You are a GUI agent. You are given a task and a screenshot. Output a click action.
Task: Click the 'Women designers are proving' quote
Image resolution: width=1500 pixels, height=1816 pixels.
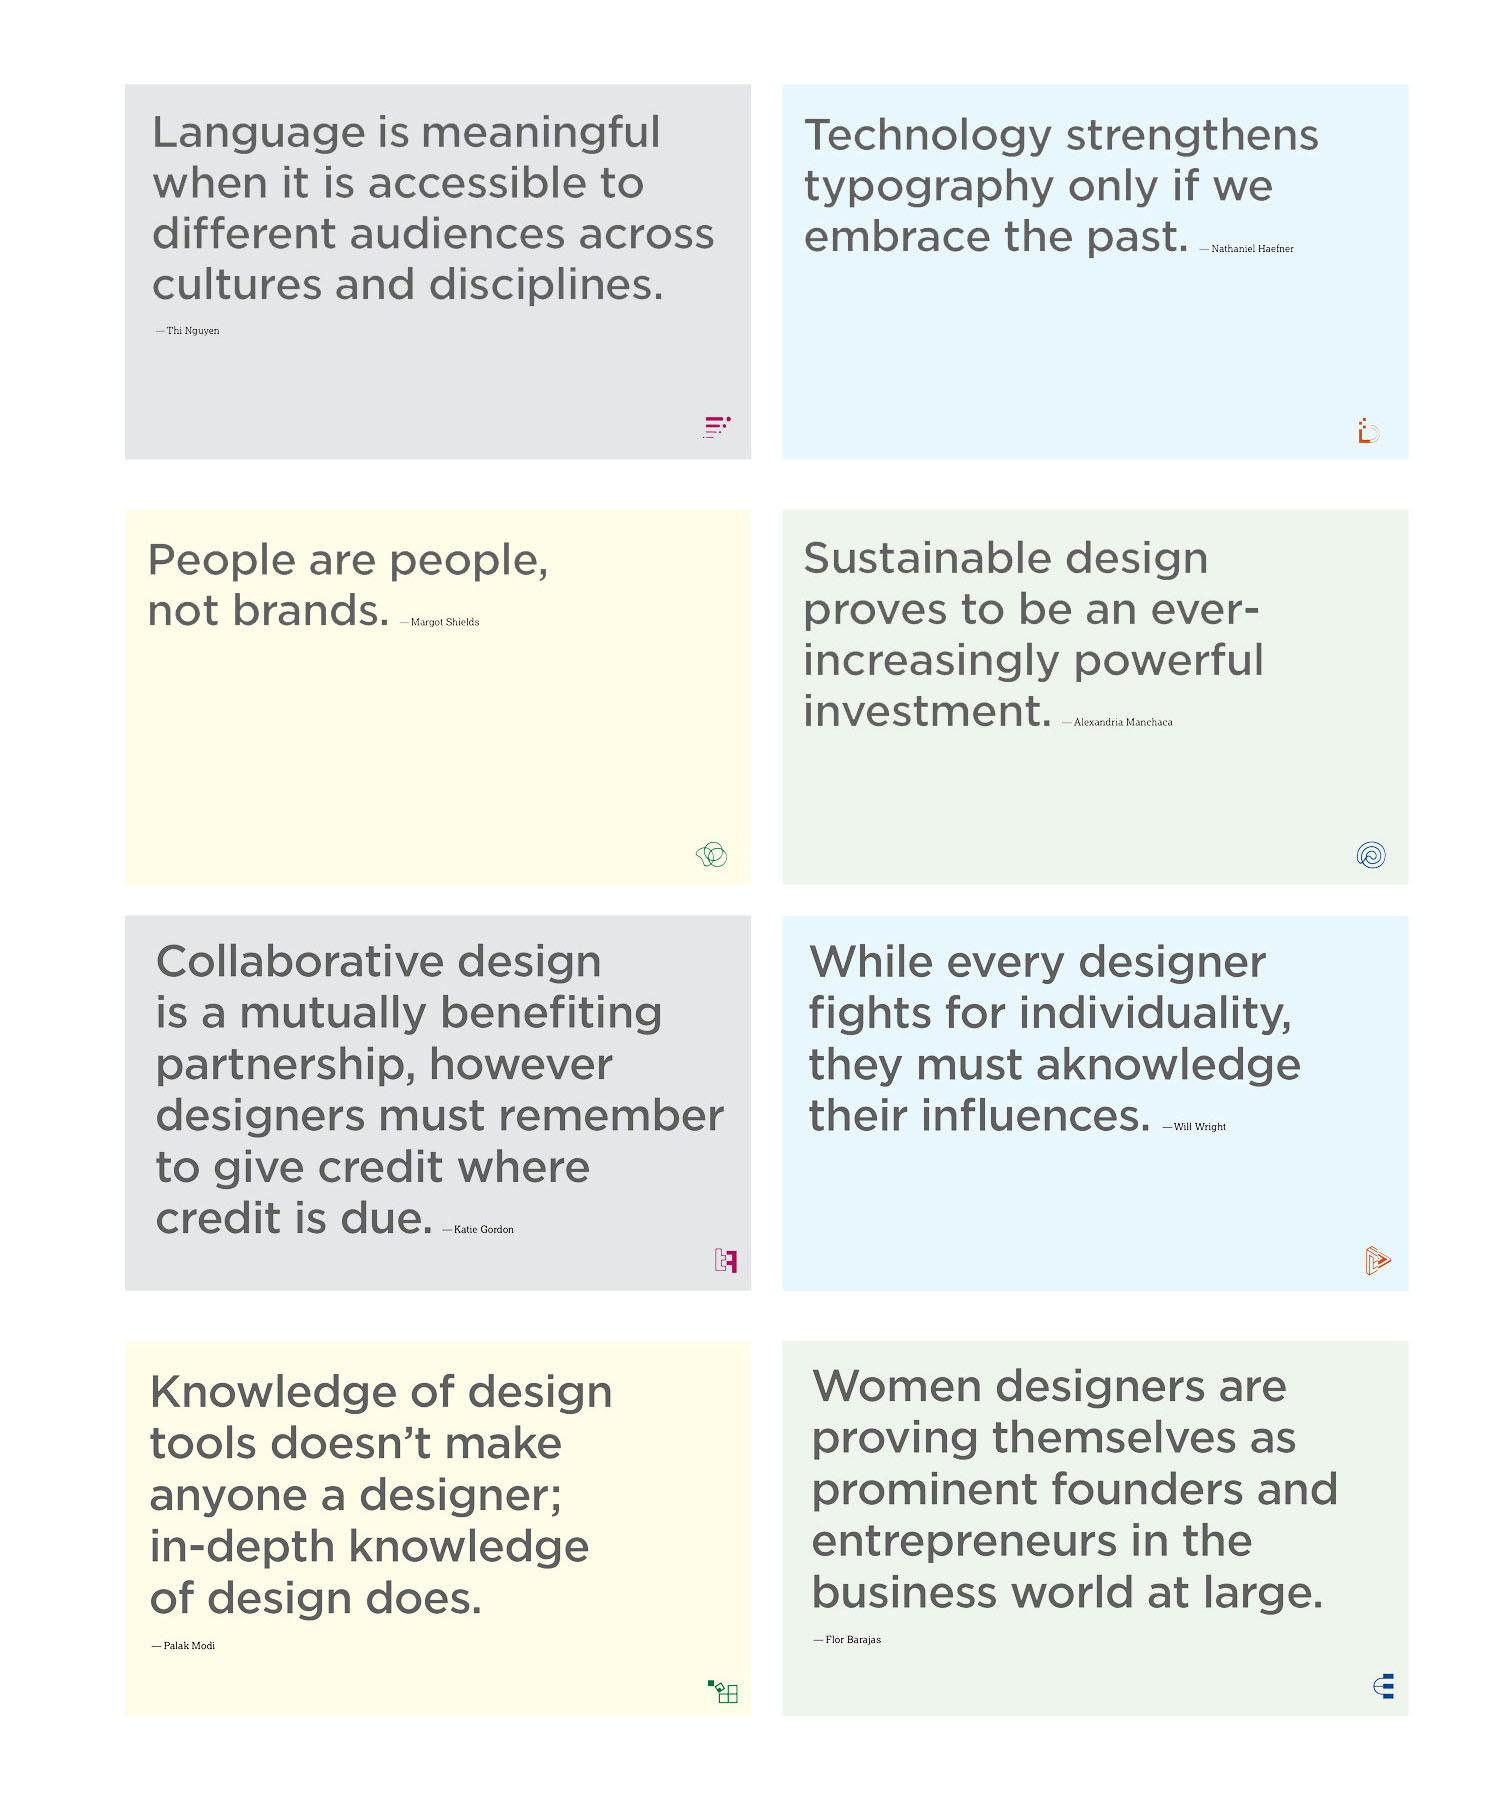coord(1074,1488)
